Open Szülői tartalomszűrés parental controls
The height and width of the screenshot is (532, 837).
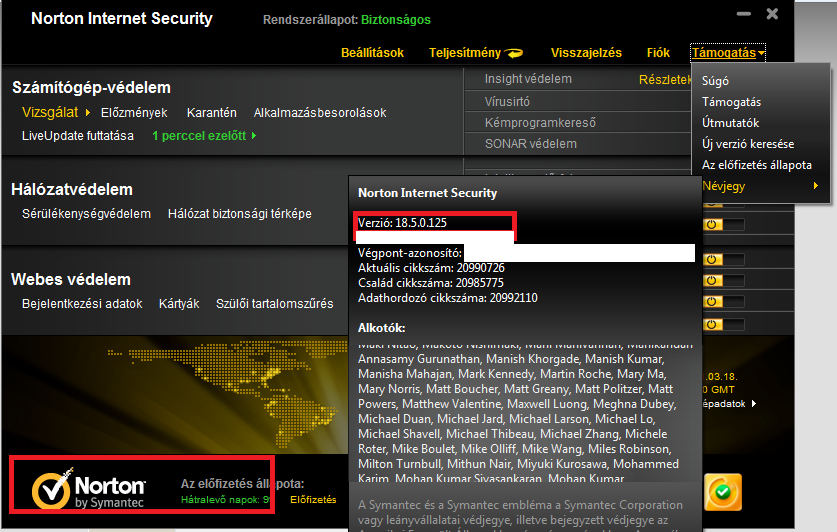click(274, 304)
